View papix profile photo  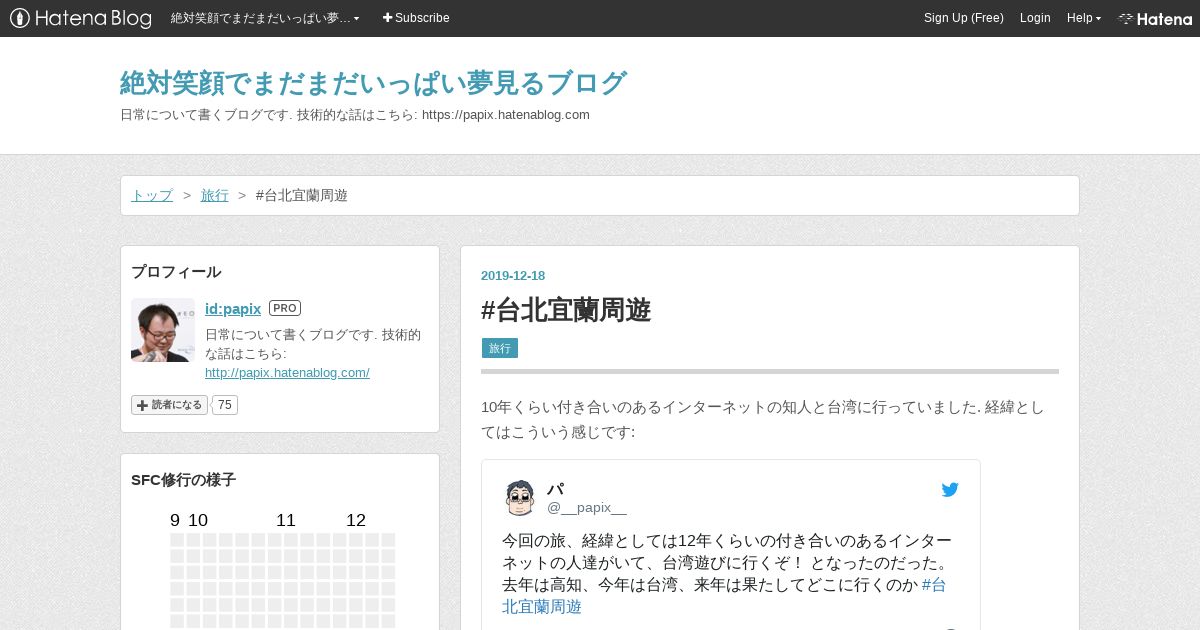click(x=163, y=330)
